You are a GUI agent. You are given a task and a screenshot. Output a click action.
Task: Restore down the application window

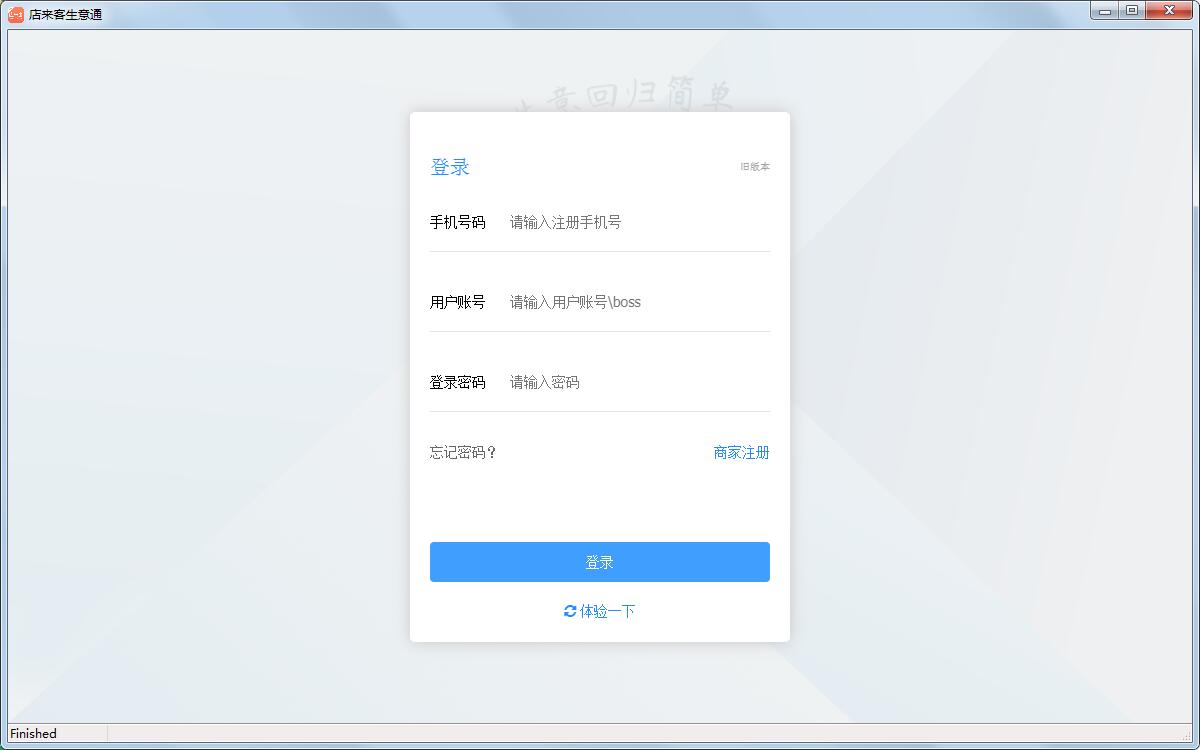coord(1132,11)
